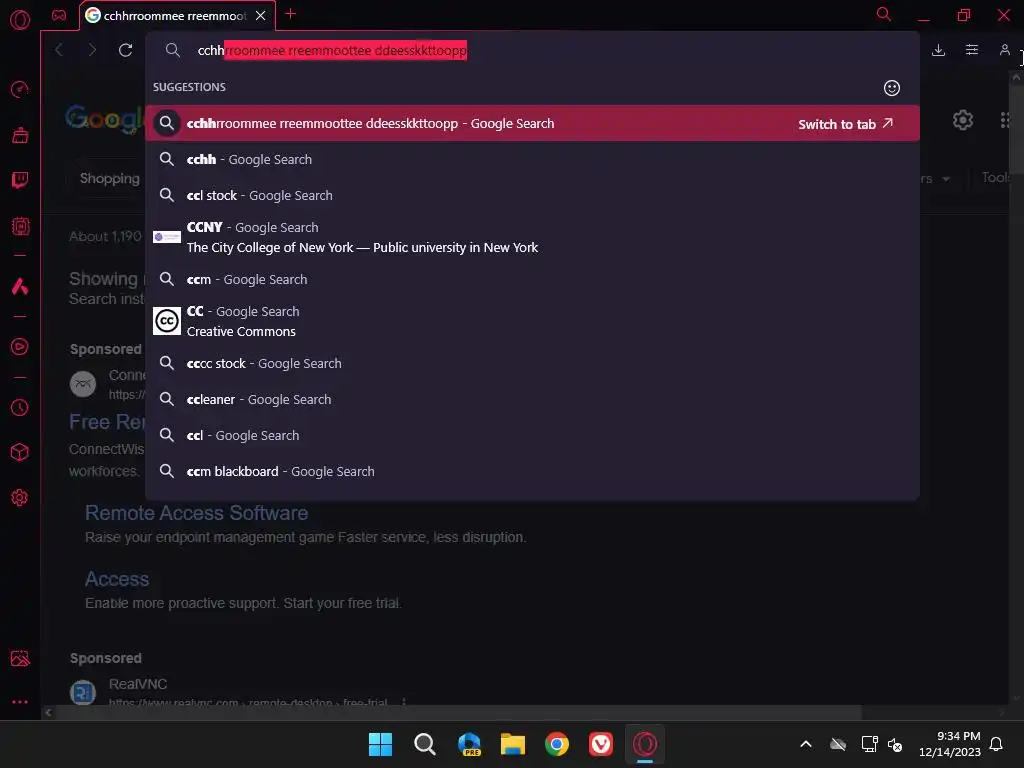The width and height of the screenshot is (1024, 768).
Task: Click the address bar text field
Action: pyautogui.click(x=532, y=50)
